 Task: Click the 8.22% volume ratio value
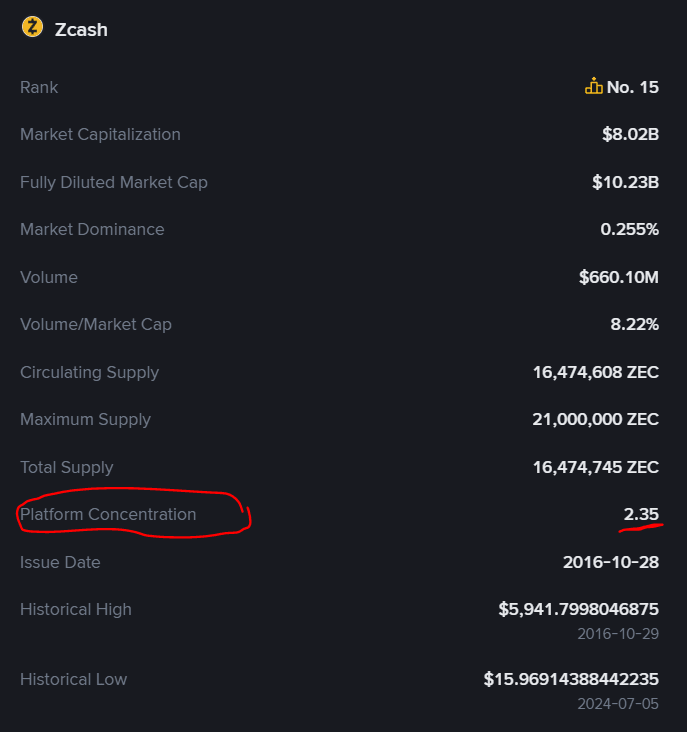[634, 324]
